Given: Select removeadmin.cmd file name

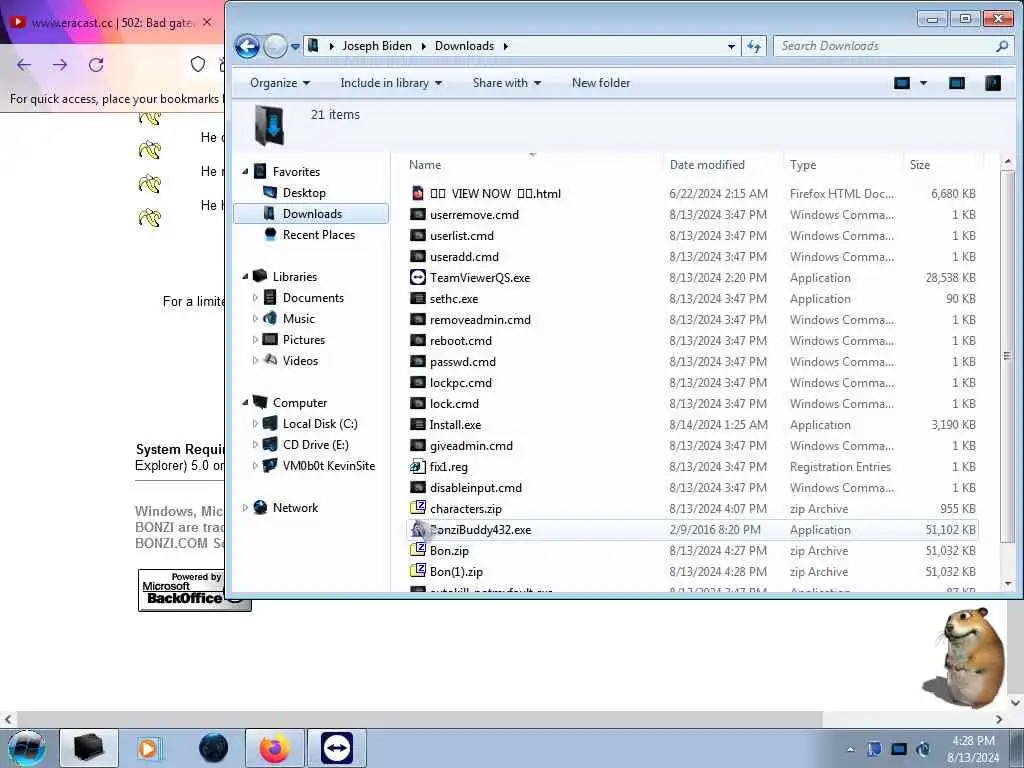Looking at the screenshot, I should [480, 319].
